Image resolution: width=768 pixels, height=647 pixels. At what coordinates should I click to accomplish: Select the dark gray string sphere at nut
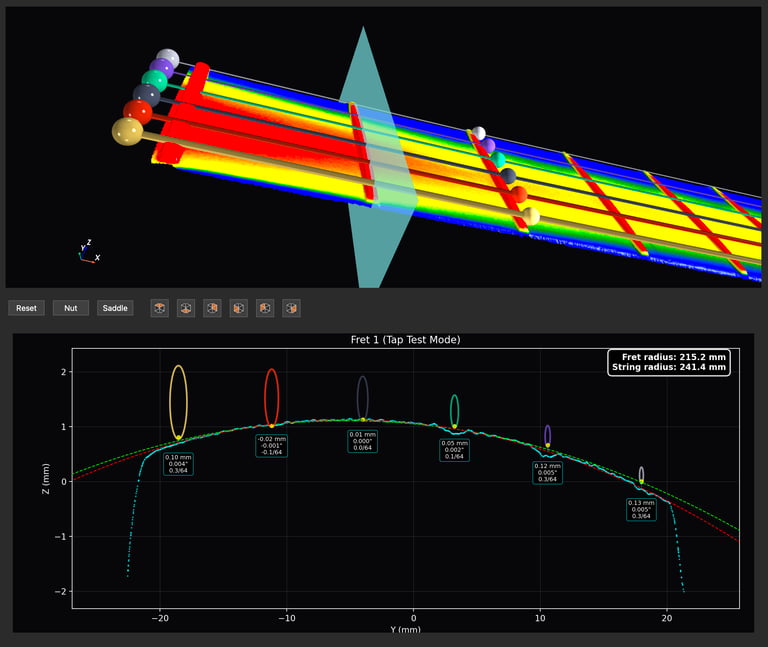click(146, 95)
